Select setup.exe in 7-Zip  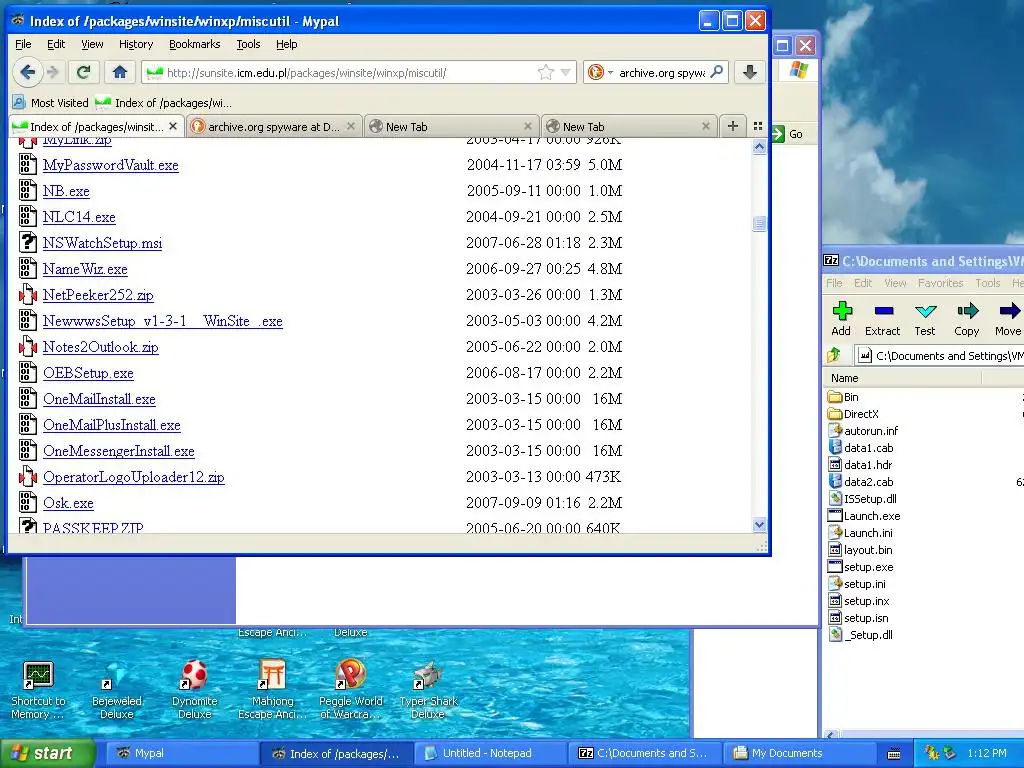(861, 567)
